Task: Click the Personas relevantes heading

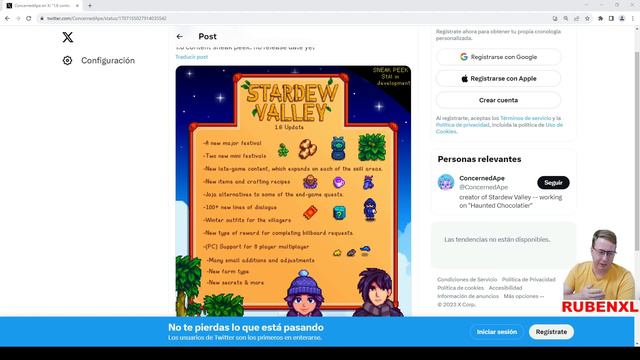Action: point(479,159)
